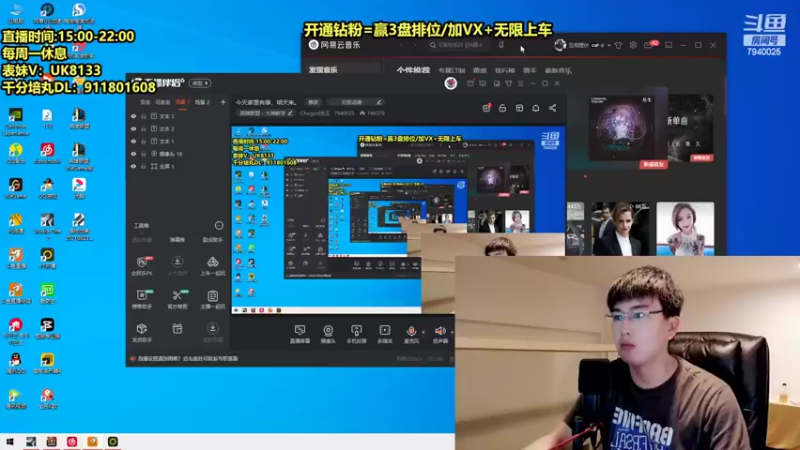This screenshot has height=450, width=800.
Task: Select the 文本 3 layer row
Action: (178, 116)
